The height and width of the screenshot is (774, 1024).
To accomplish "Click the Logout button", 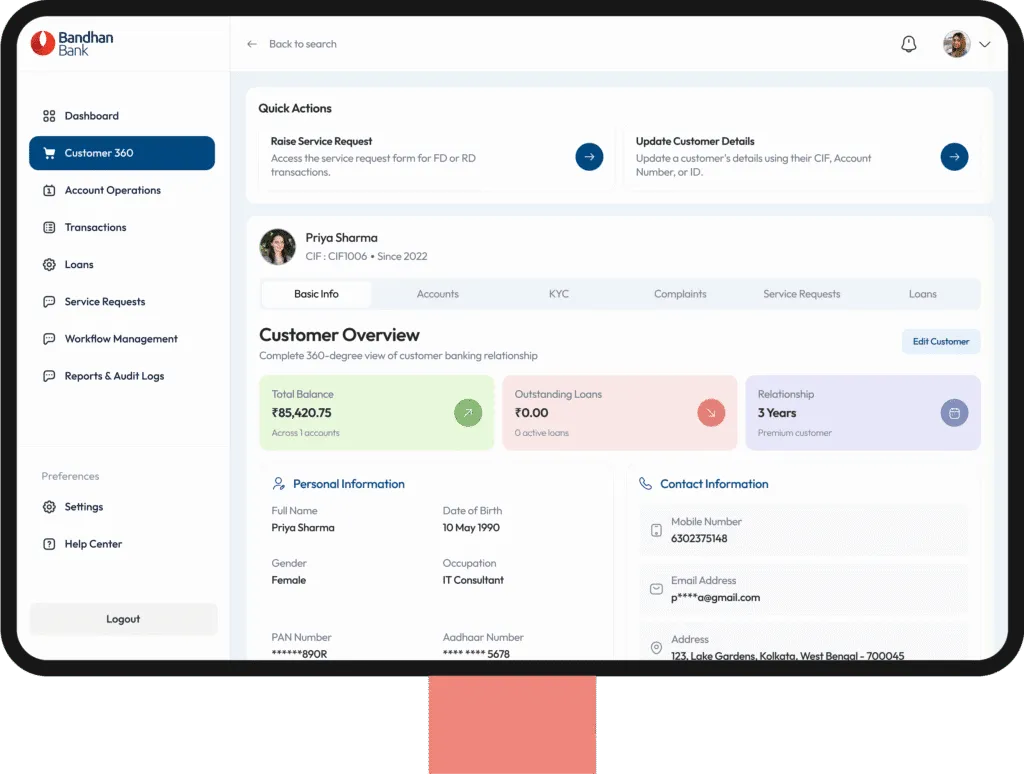I will point(123,619).
